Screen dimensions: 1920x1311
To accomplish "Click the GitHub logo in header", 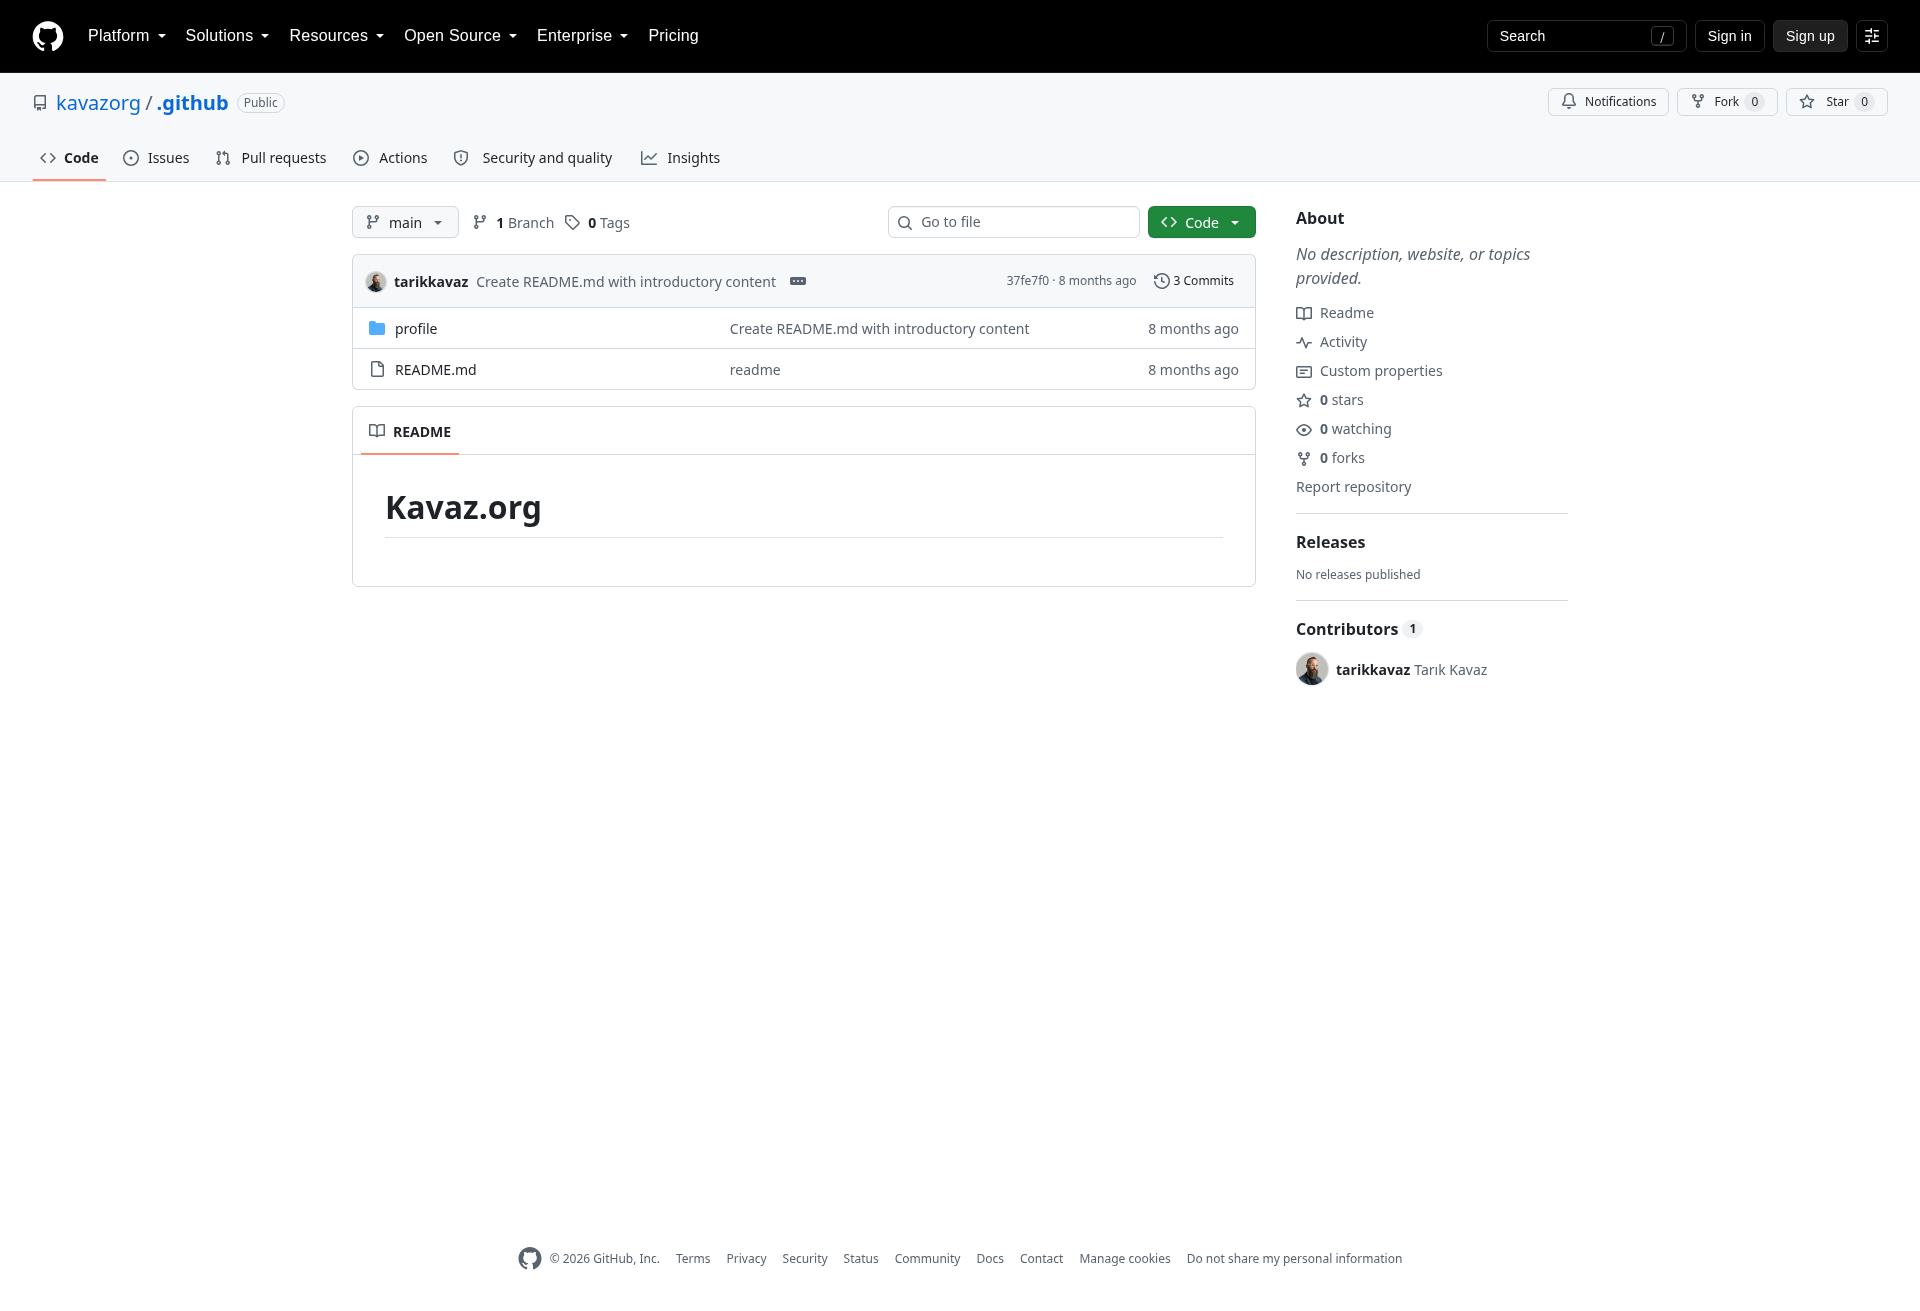I will tap(48, 36).
